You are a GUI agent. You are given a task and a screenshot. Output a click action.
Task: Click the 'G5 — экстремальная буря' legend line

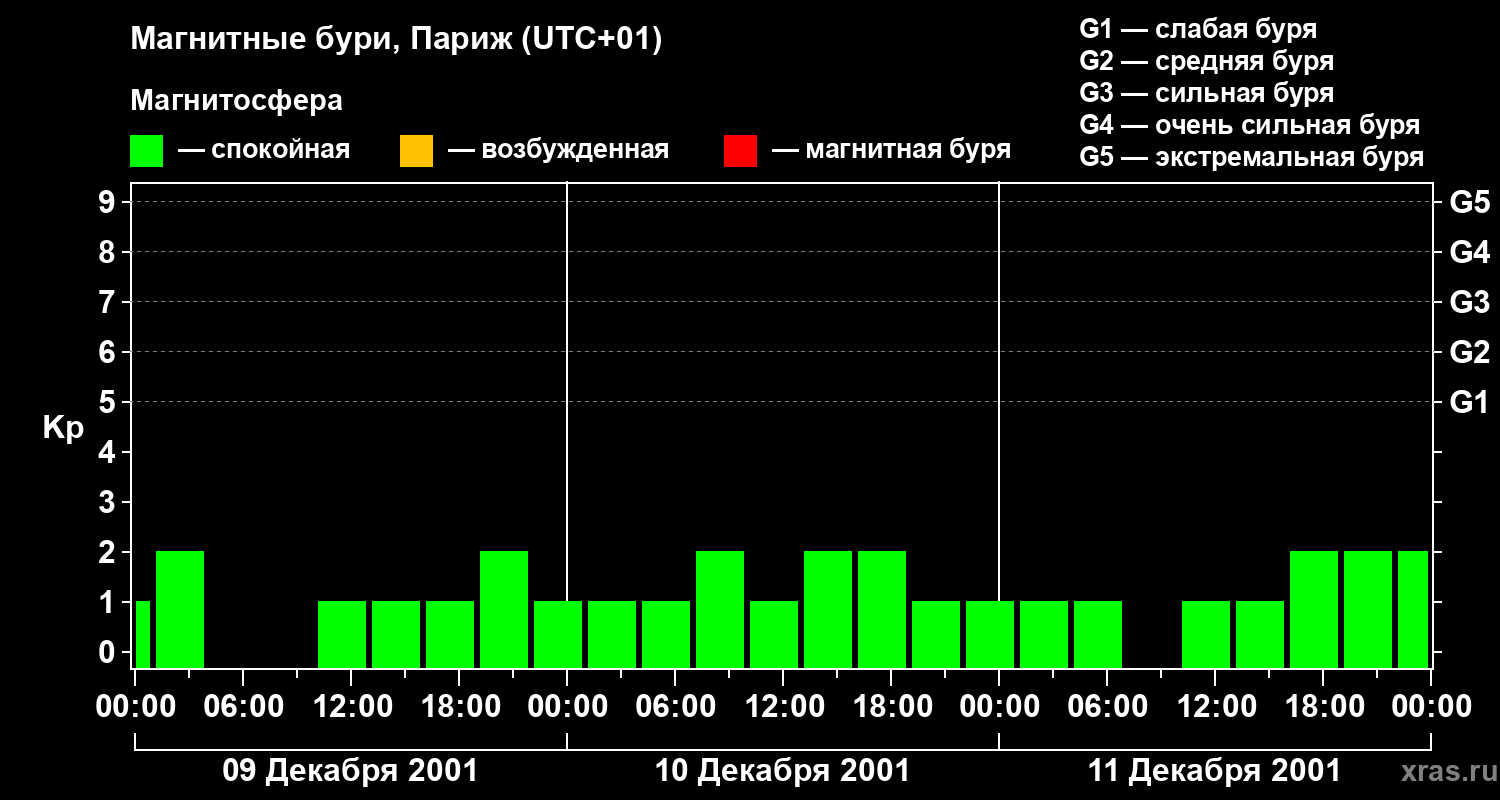(1252, 158)
